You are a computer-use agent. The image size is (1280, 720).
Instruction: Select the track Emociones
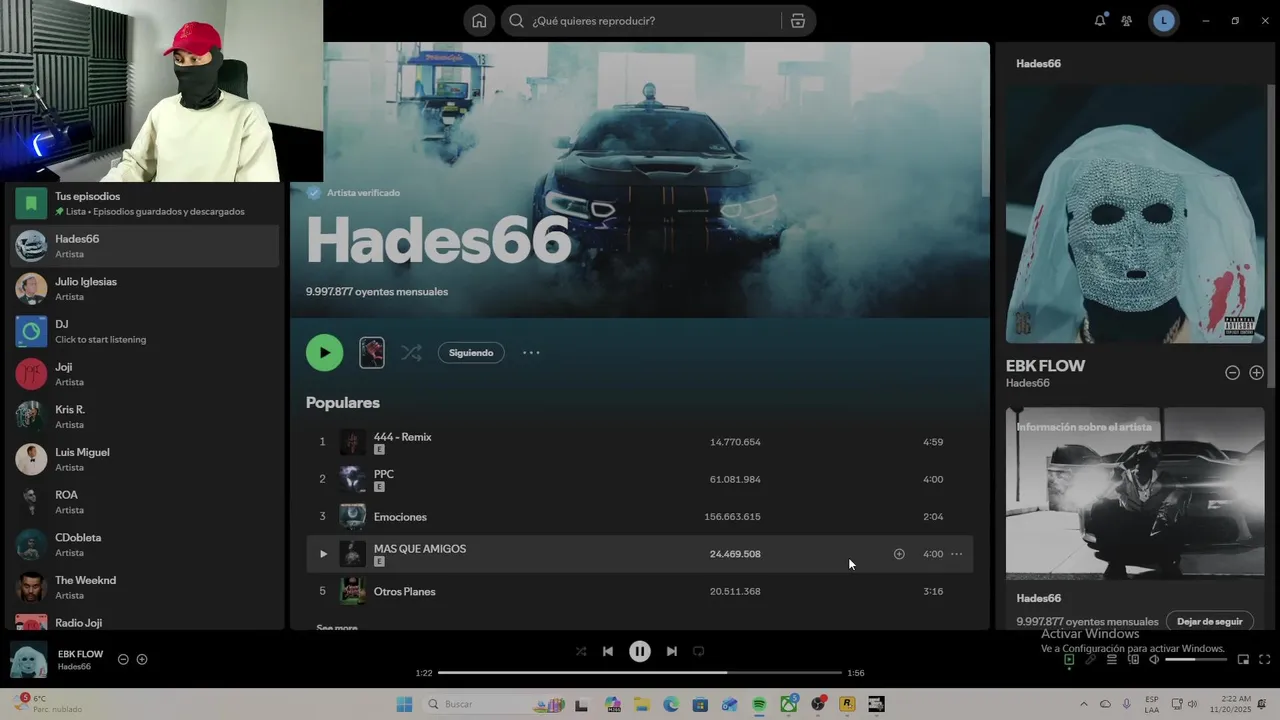(x=639, y=517)
